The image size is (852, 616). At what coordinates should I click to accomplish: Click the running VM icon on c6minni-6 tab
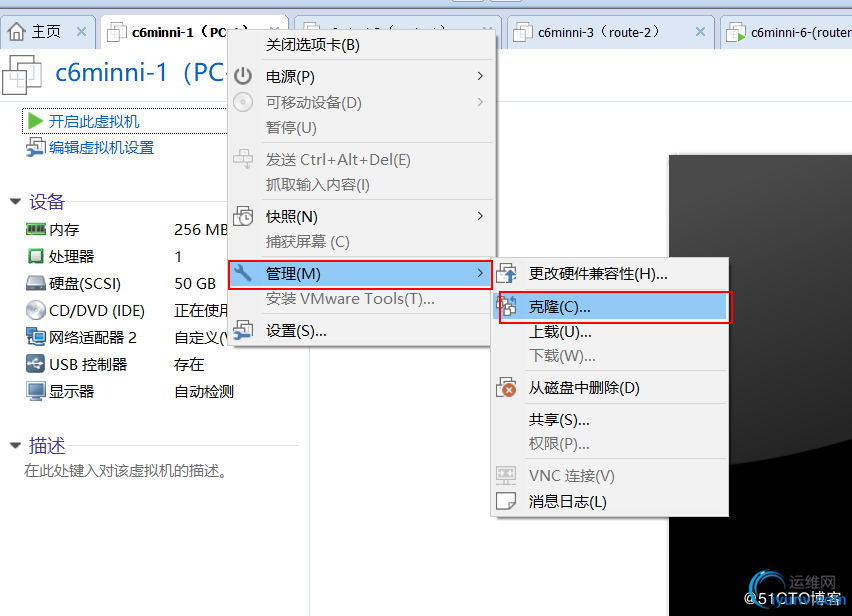[x=736, y=32]
